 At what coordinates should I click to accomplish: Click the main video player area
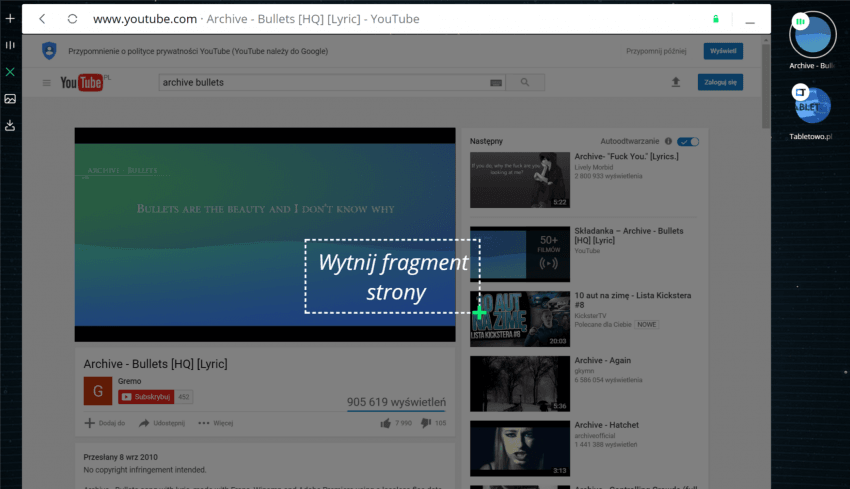(x=265, y=234)
